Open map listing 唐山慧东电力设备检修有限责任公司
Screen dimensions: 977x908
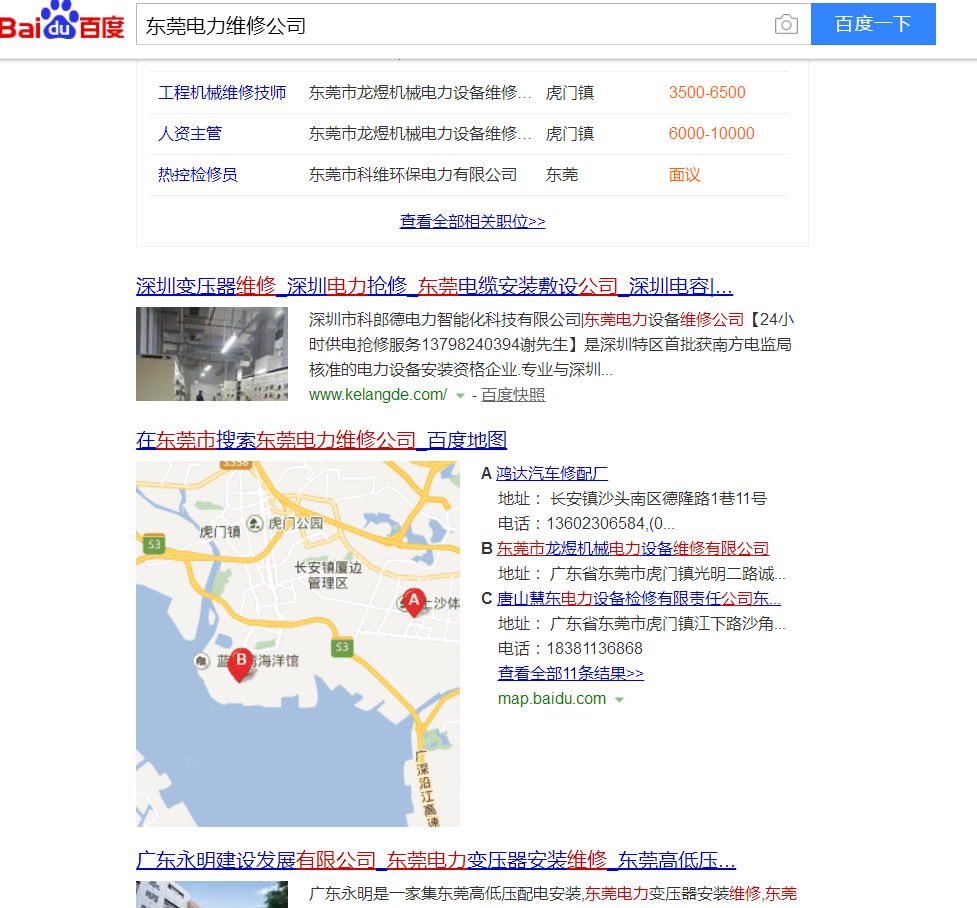639,598
